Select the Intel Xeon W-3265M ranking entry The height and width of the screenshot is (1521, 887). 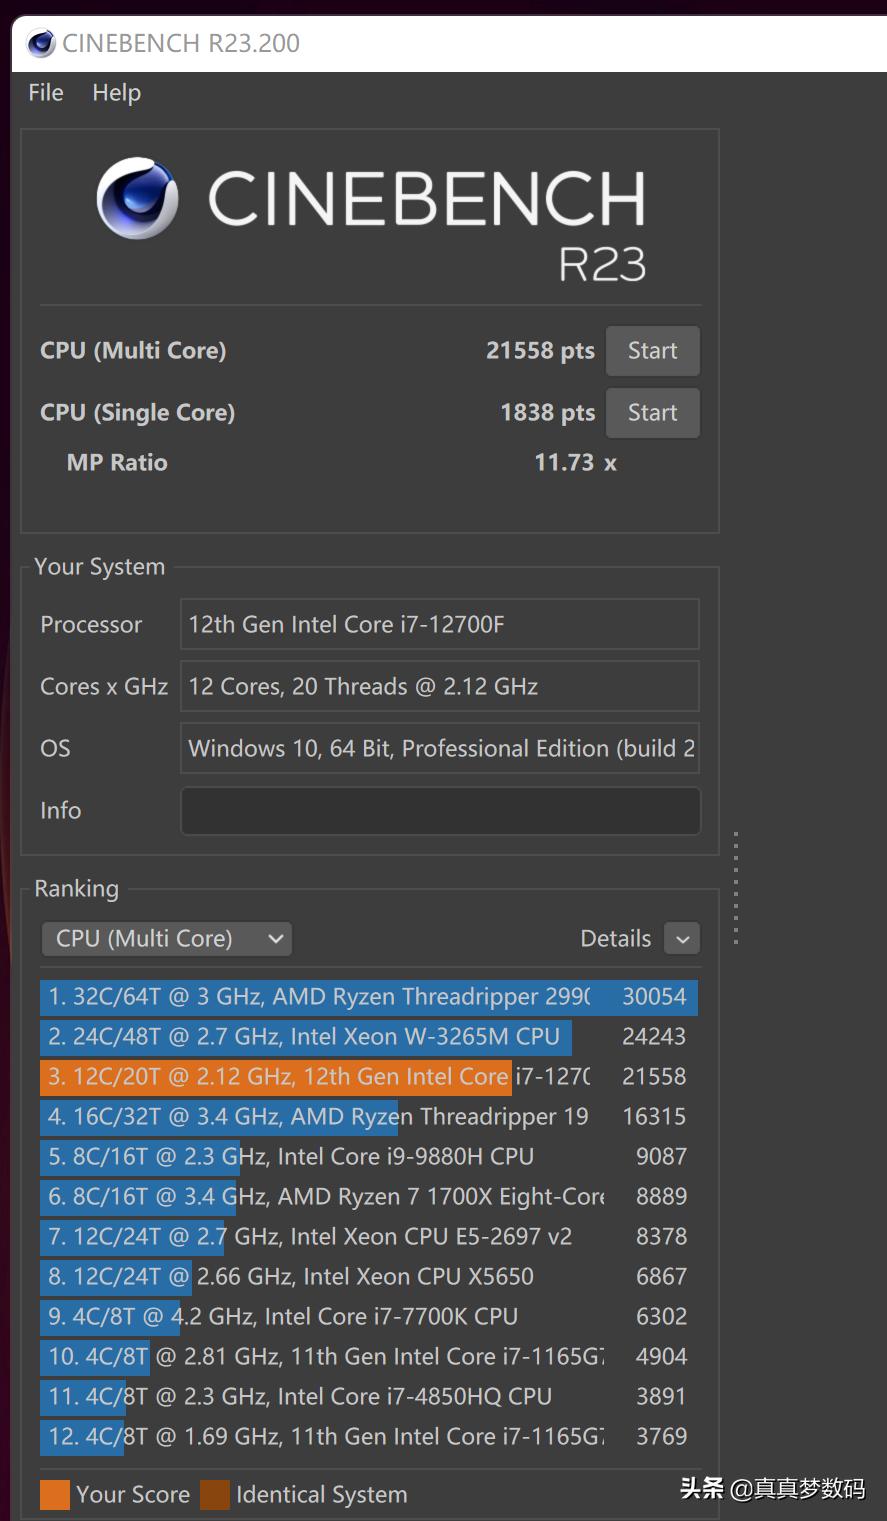[368, 1037]
